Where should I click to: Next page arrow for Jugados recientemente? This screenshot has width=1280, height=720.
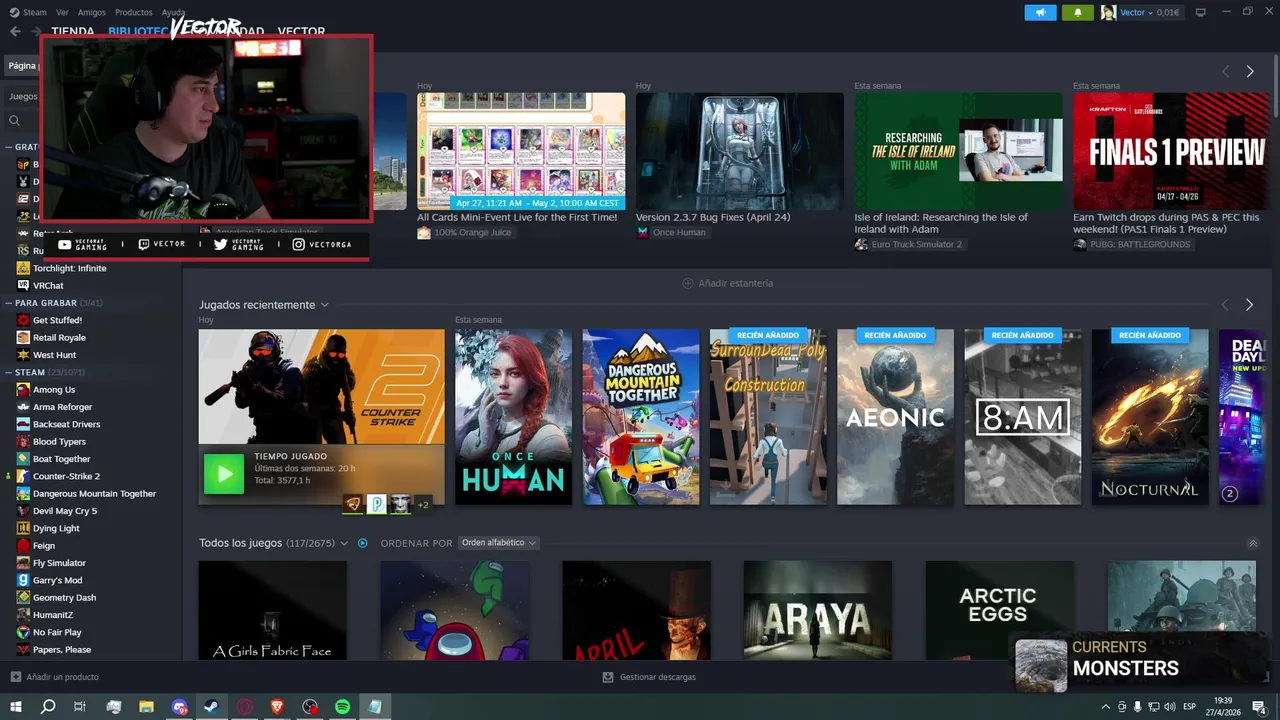[x=1249, y=305]
